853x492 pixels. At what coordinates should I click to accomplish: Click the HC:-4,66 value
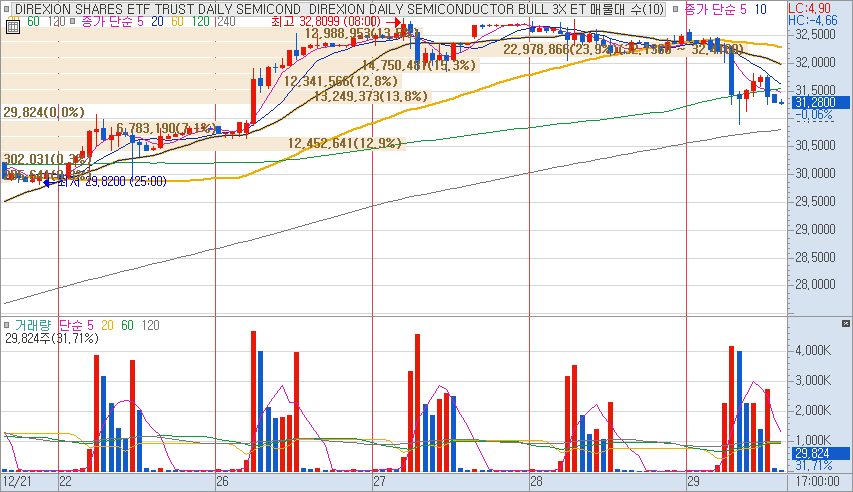[813, 20]
